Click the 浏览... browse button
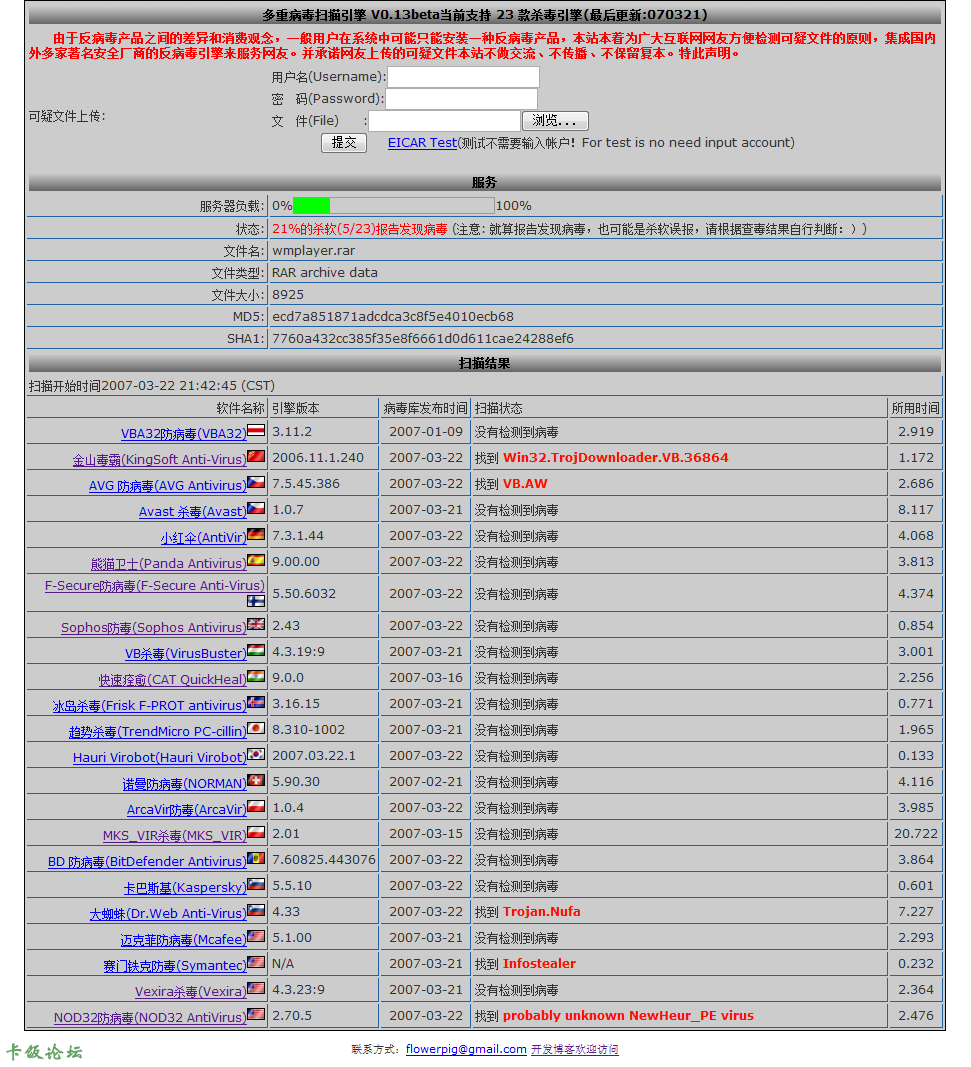This screenshot has height=1067, width=971. 555,120
